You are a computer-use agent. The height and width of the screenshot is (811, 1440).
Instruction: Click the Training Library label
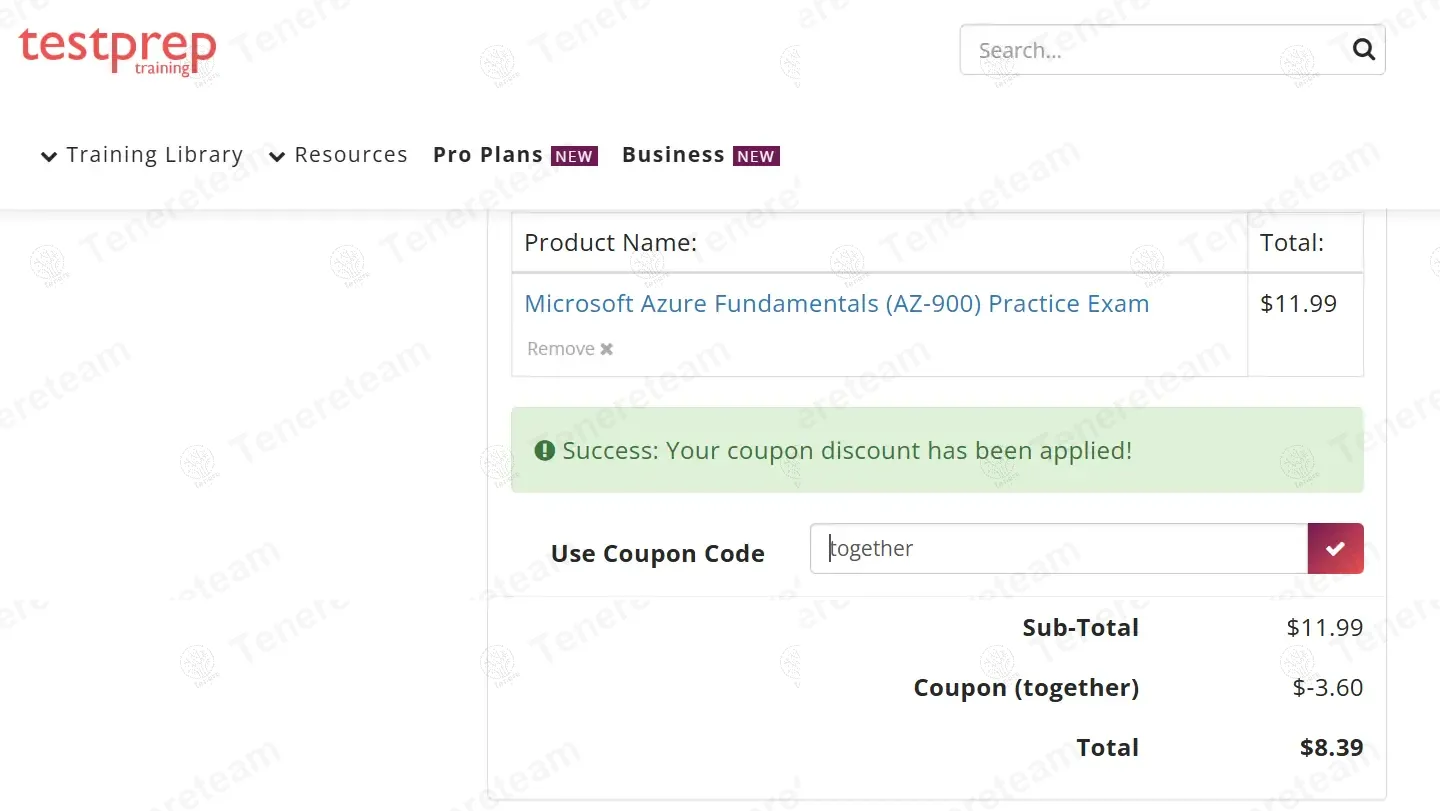[x=155, y=155]
